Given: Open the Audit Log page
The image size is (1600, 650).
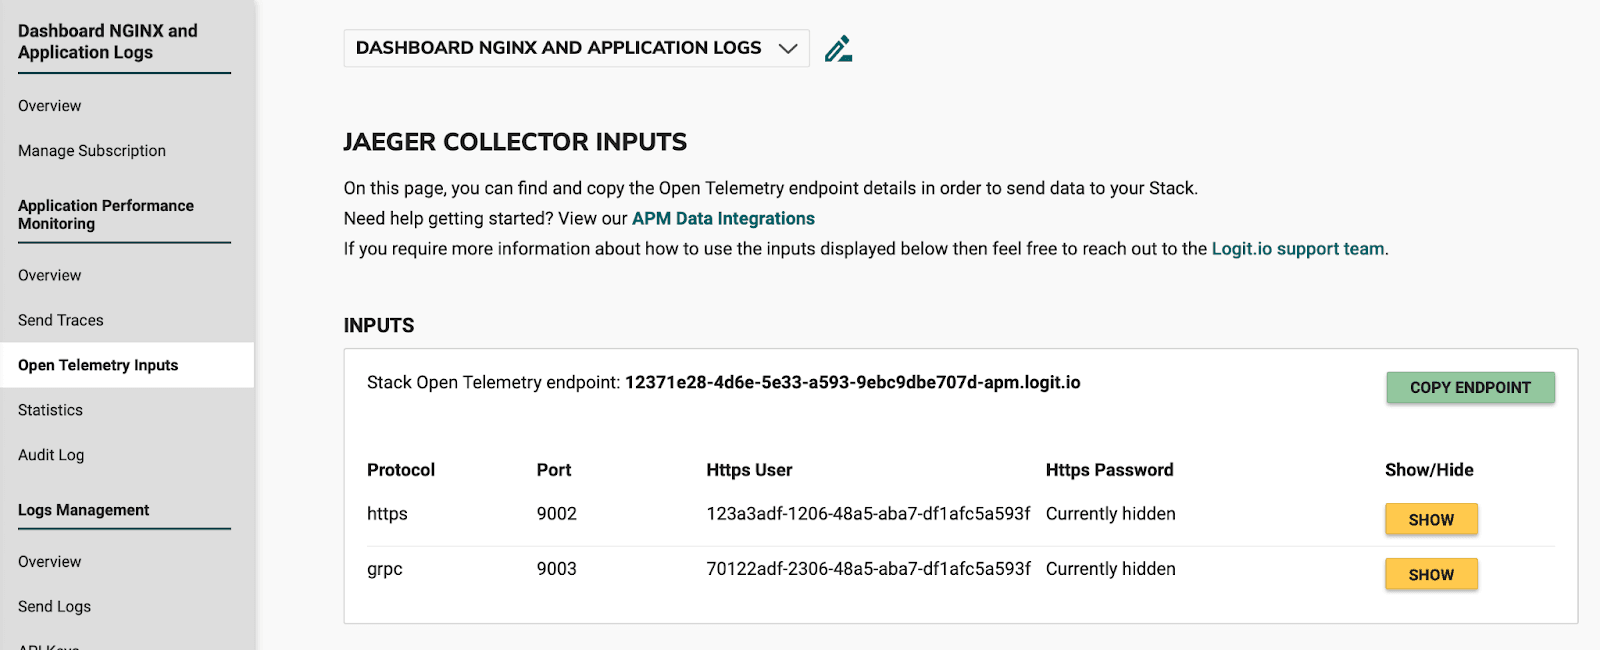Looking at the screenshot, I should tap(51, 456).
